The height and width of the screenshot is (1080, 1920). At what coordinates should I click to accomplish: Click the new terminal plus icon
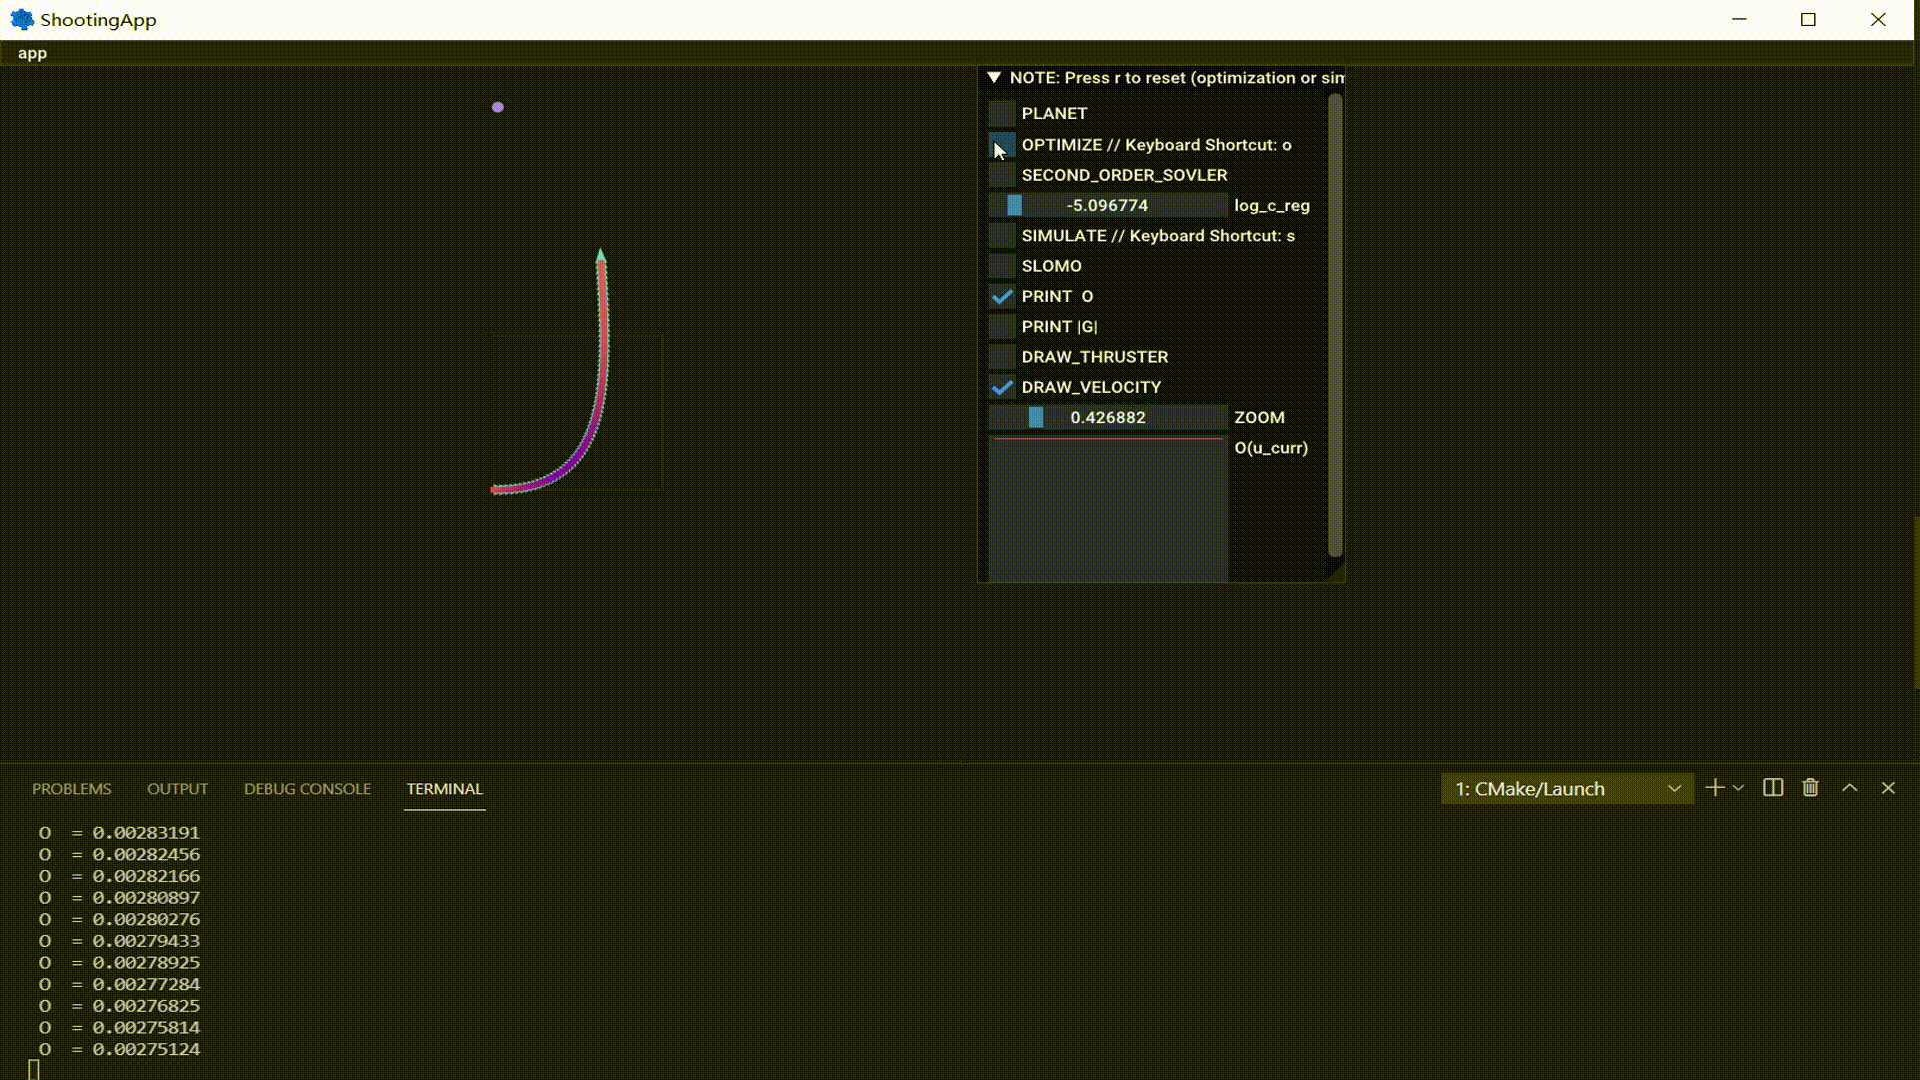(1714, 788)
